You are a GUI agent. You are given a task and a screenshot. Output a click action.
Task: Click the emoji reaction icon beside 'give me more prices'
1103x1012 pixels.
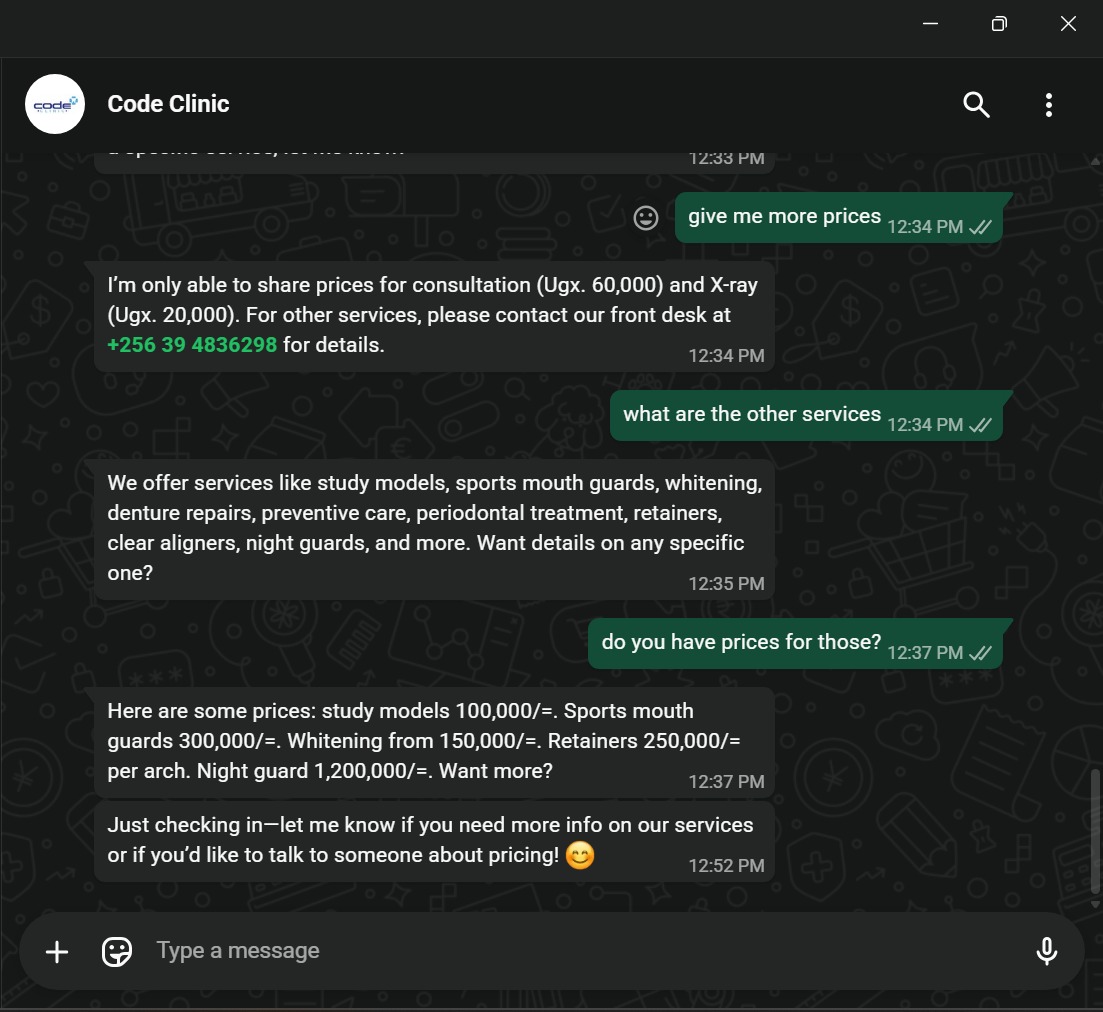(x=645, y=217)
